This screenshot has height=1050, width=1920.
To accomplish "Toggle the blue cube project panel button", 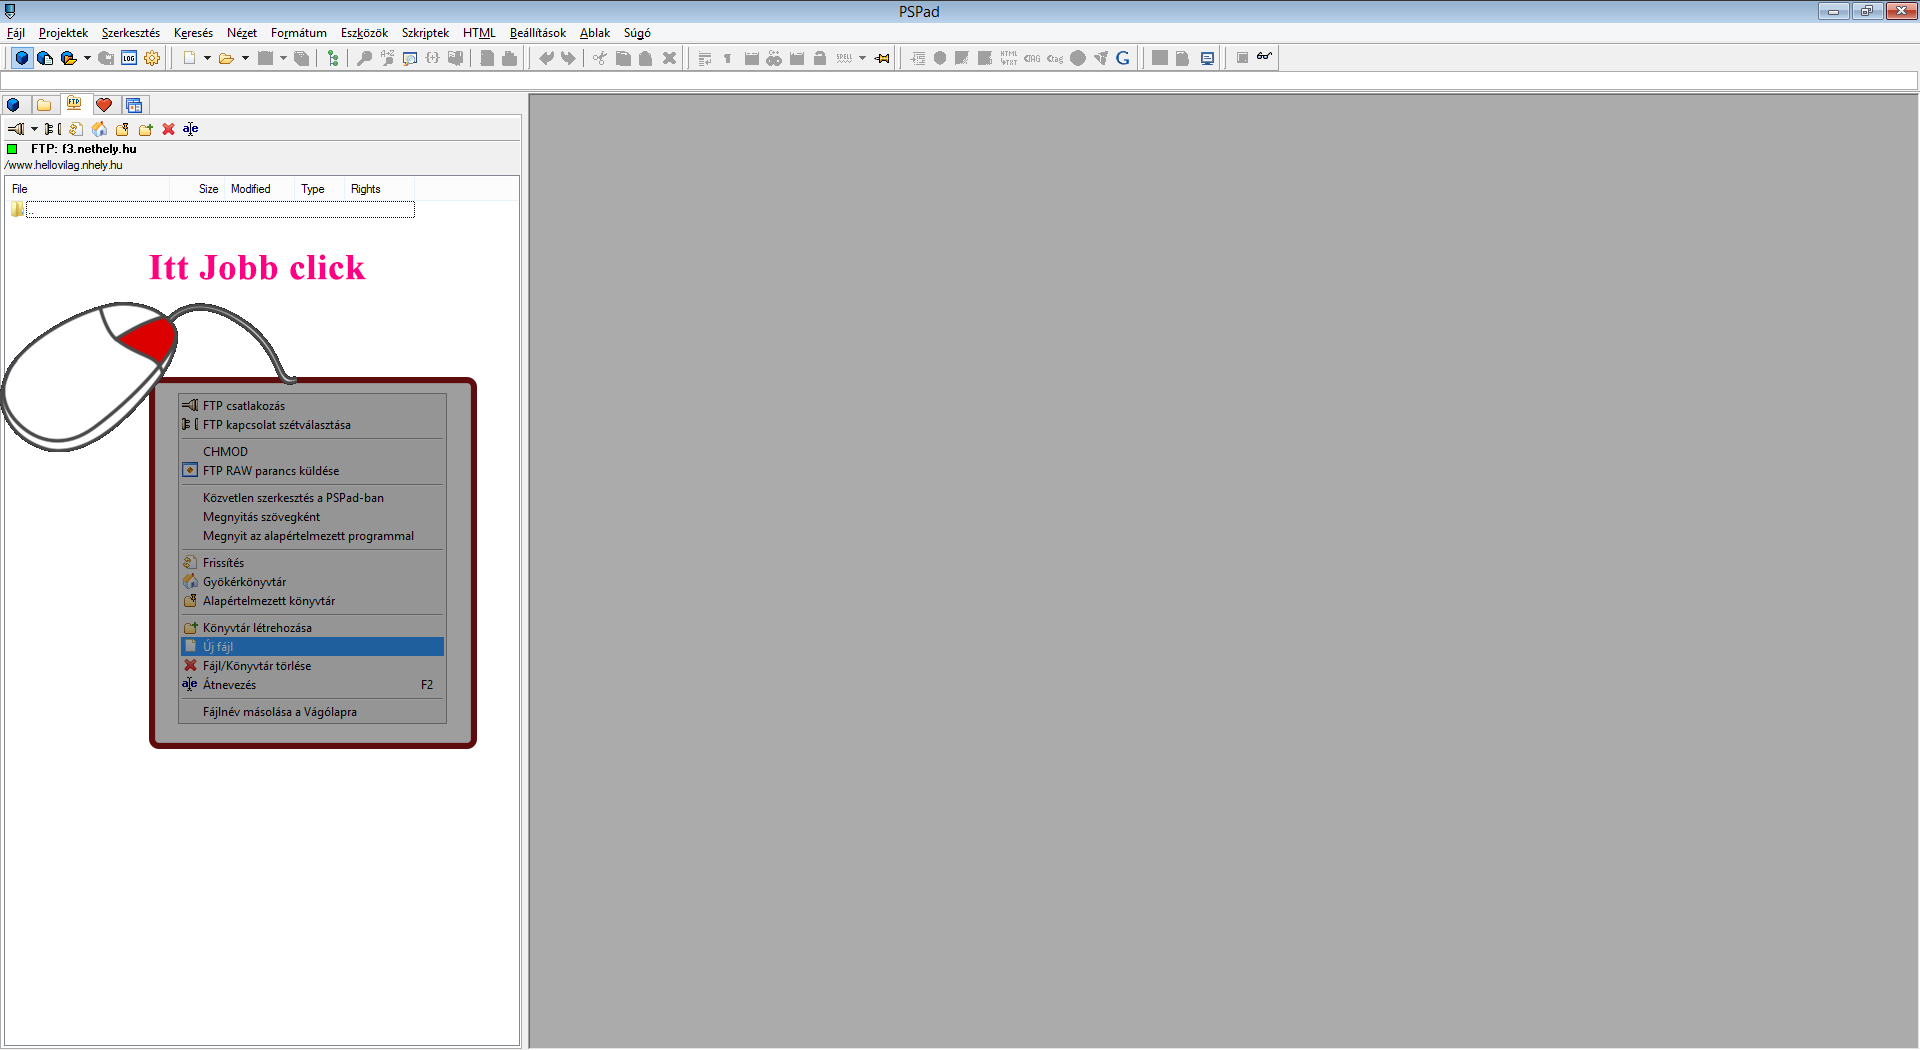I will [21, 58].
